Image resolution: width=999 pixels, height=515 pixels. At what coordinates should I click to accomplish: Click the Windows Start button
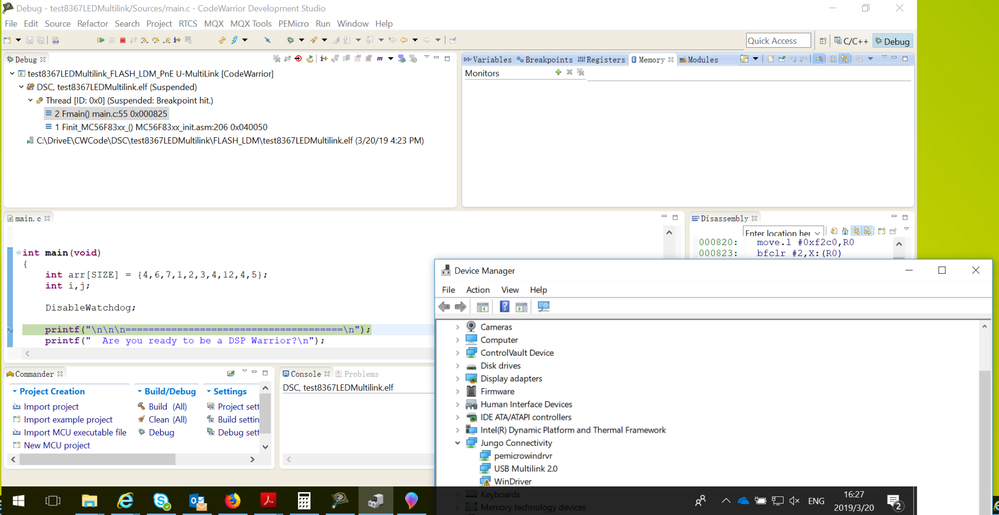click(17, 501)
